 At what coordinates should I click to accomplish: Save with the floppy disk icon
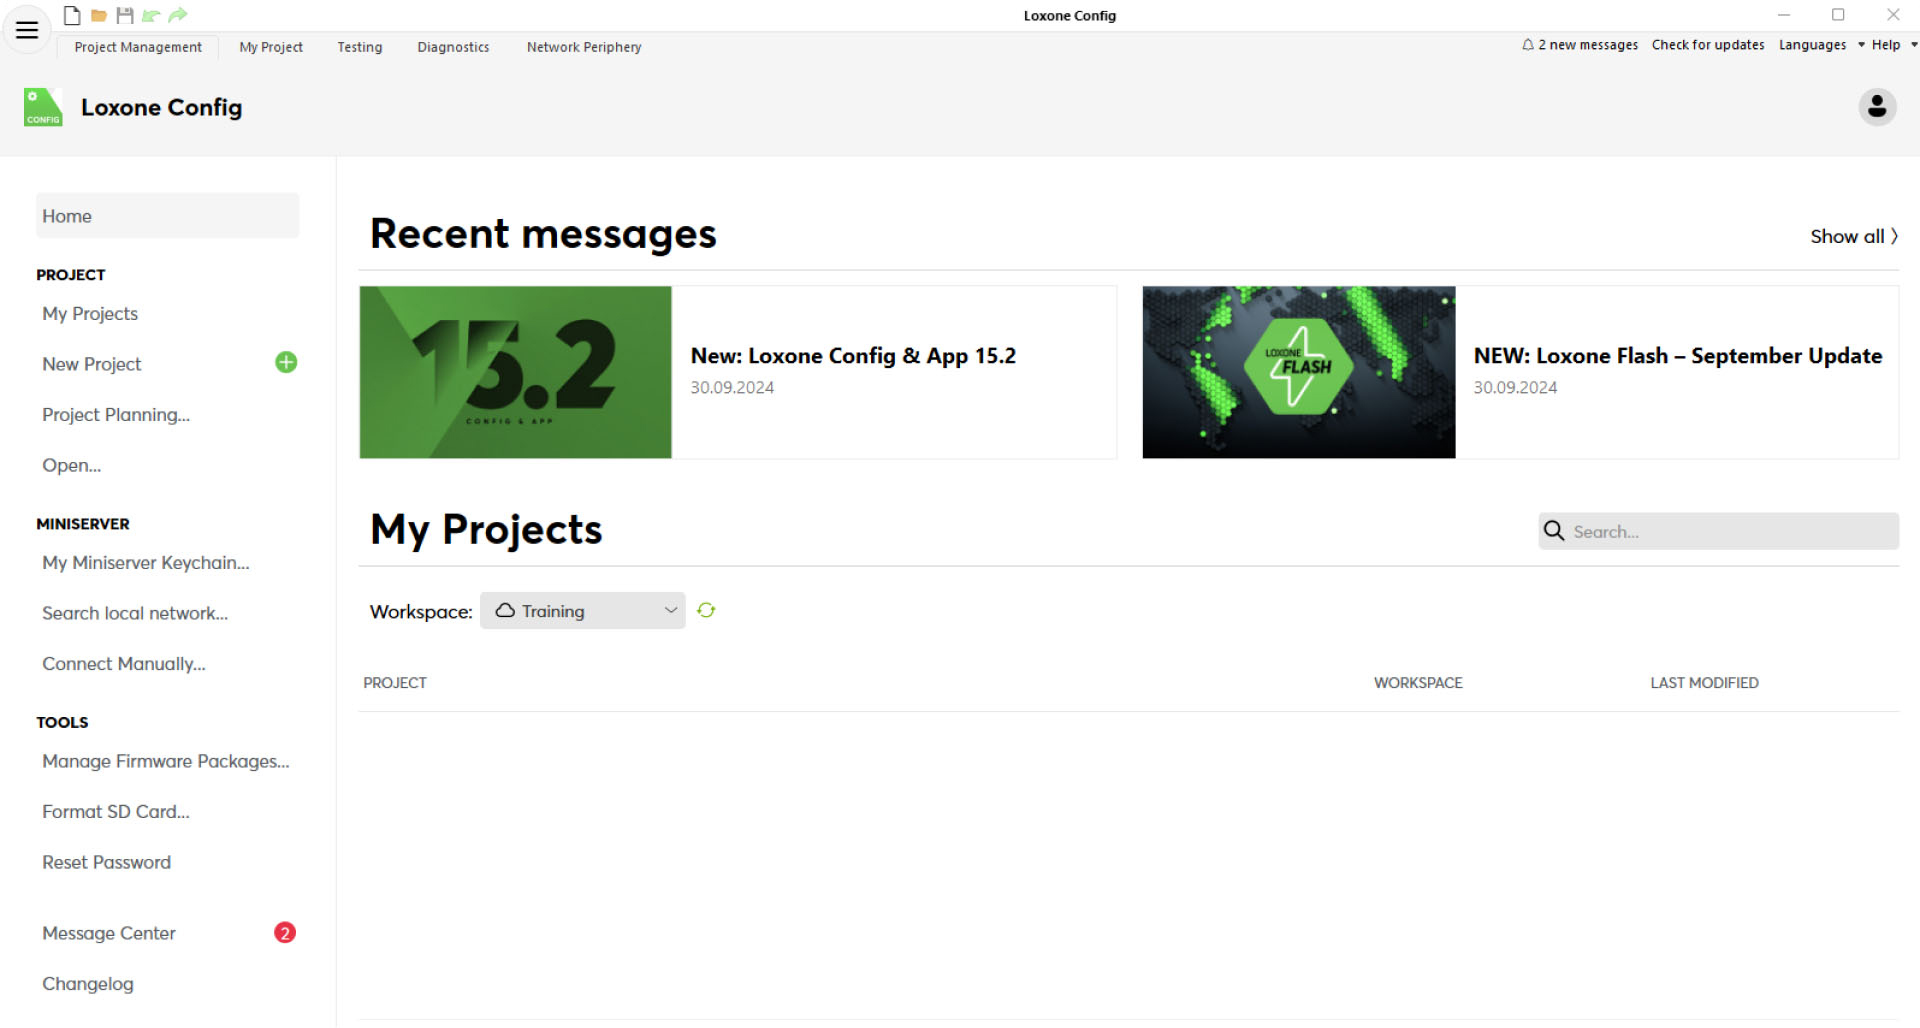pos(125,15)
